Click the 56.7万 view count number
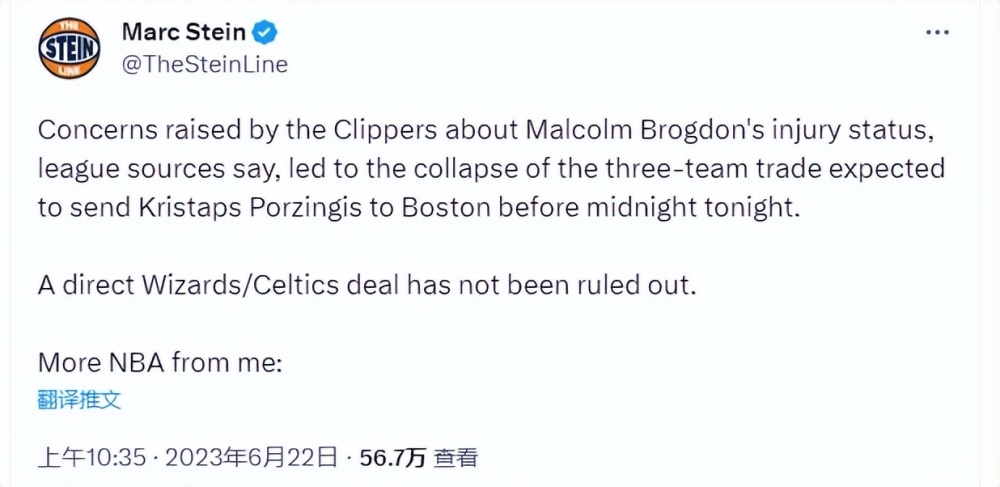This screenshot has height=487, width=1000. pyautogui.click(x=393, y=458)
